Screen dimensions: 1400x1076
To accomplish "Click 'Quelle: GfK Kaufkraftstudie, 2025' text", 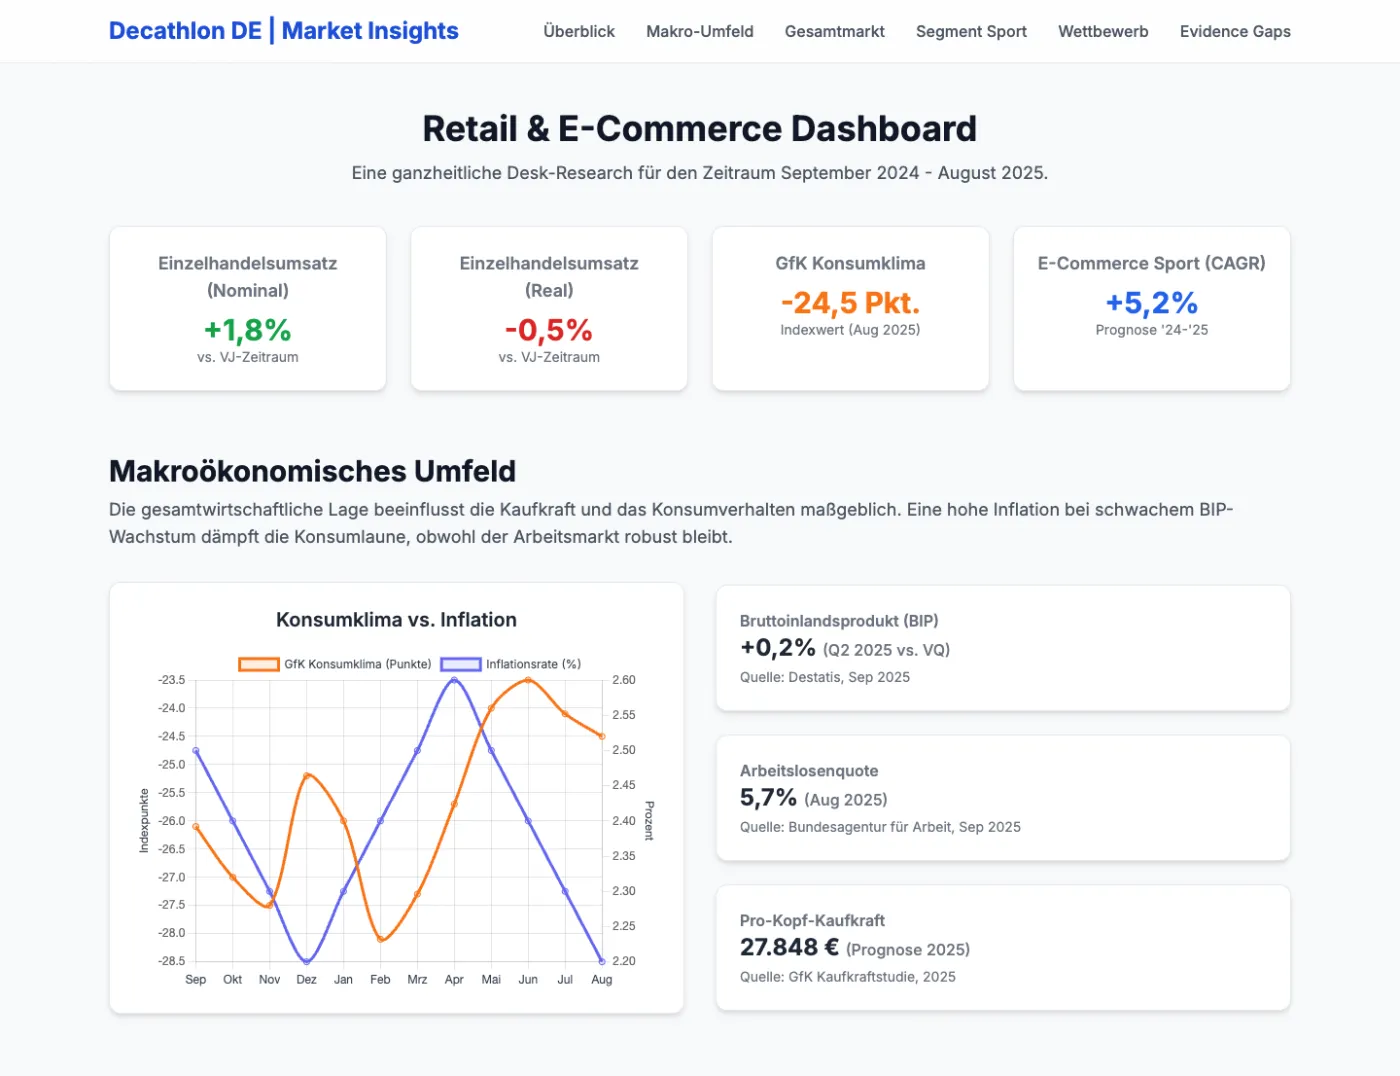I will [x=848, y=977].
